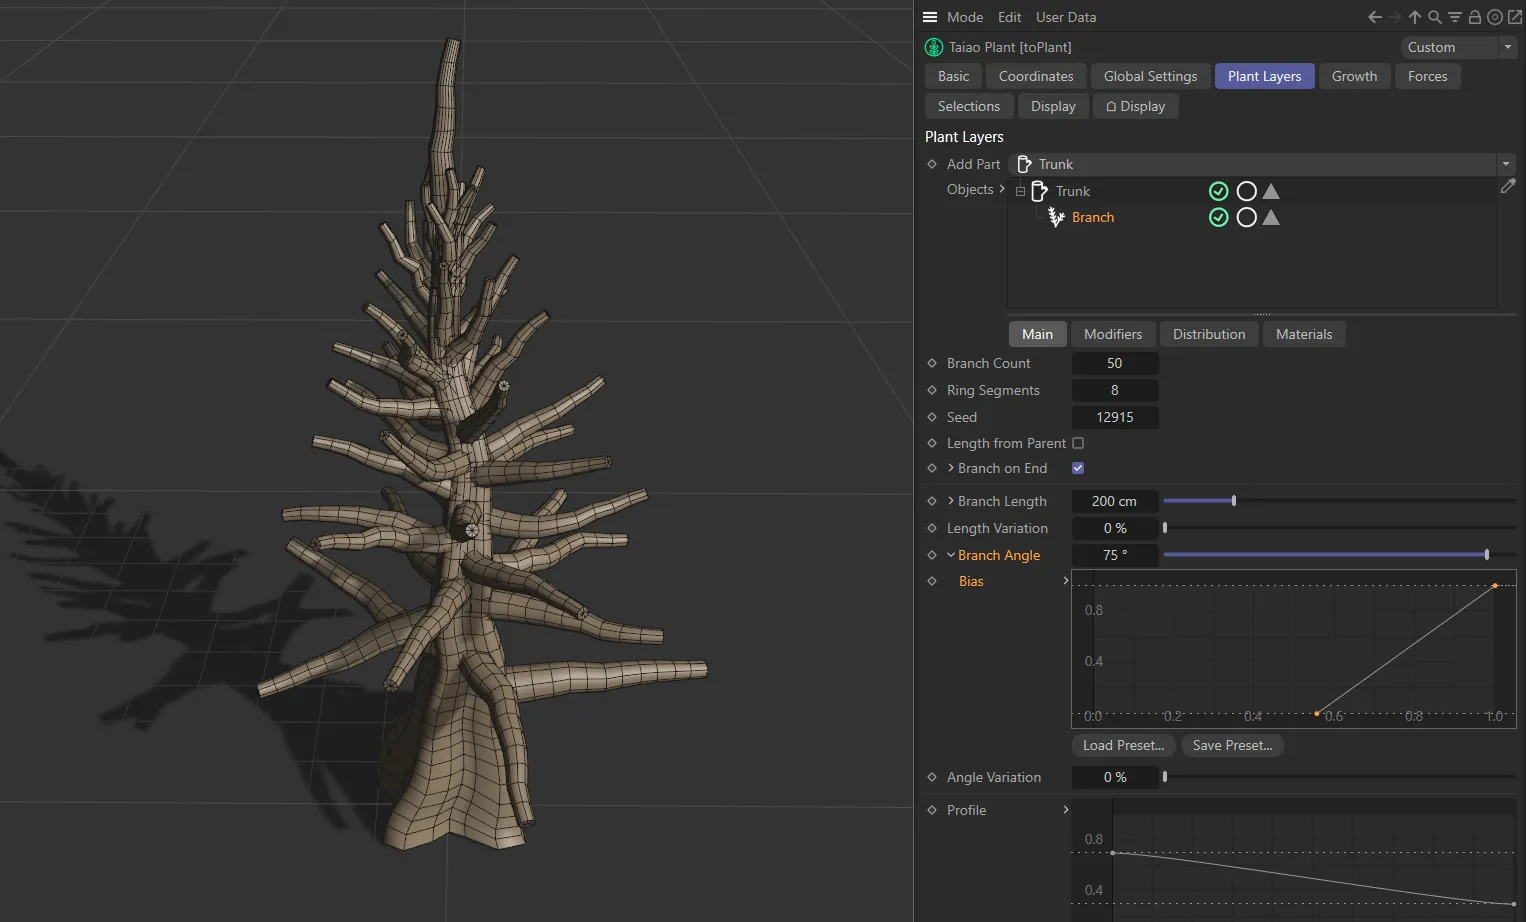Click the Load Preset button
Image resolution: width=1526 pixels, height=922 pixels.
point(1122,745)
